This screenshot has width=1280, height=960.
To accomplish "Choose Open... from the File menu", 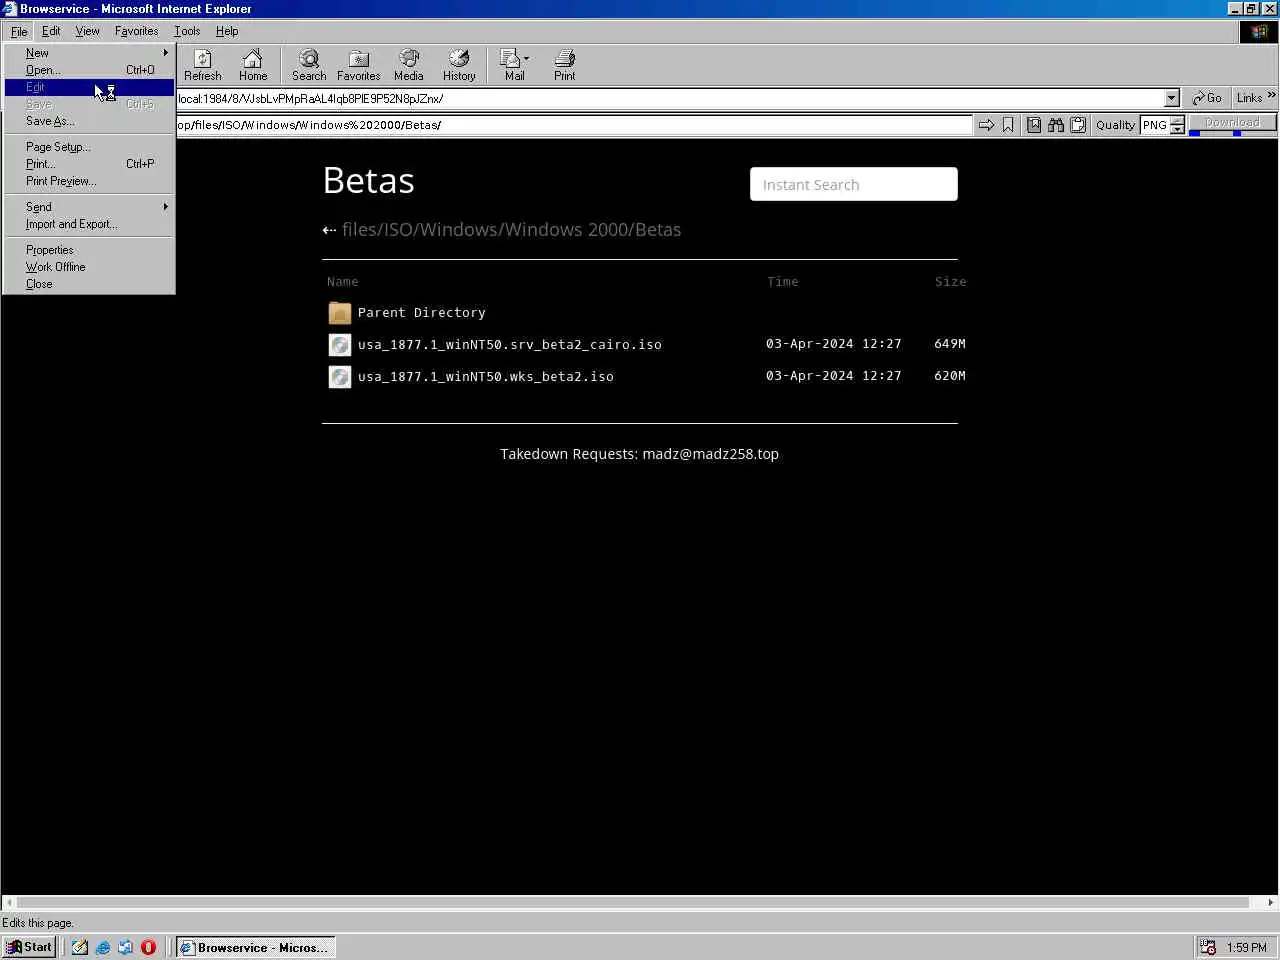I will (89, 70).
